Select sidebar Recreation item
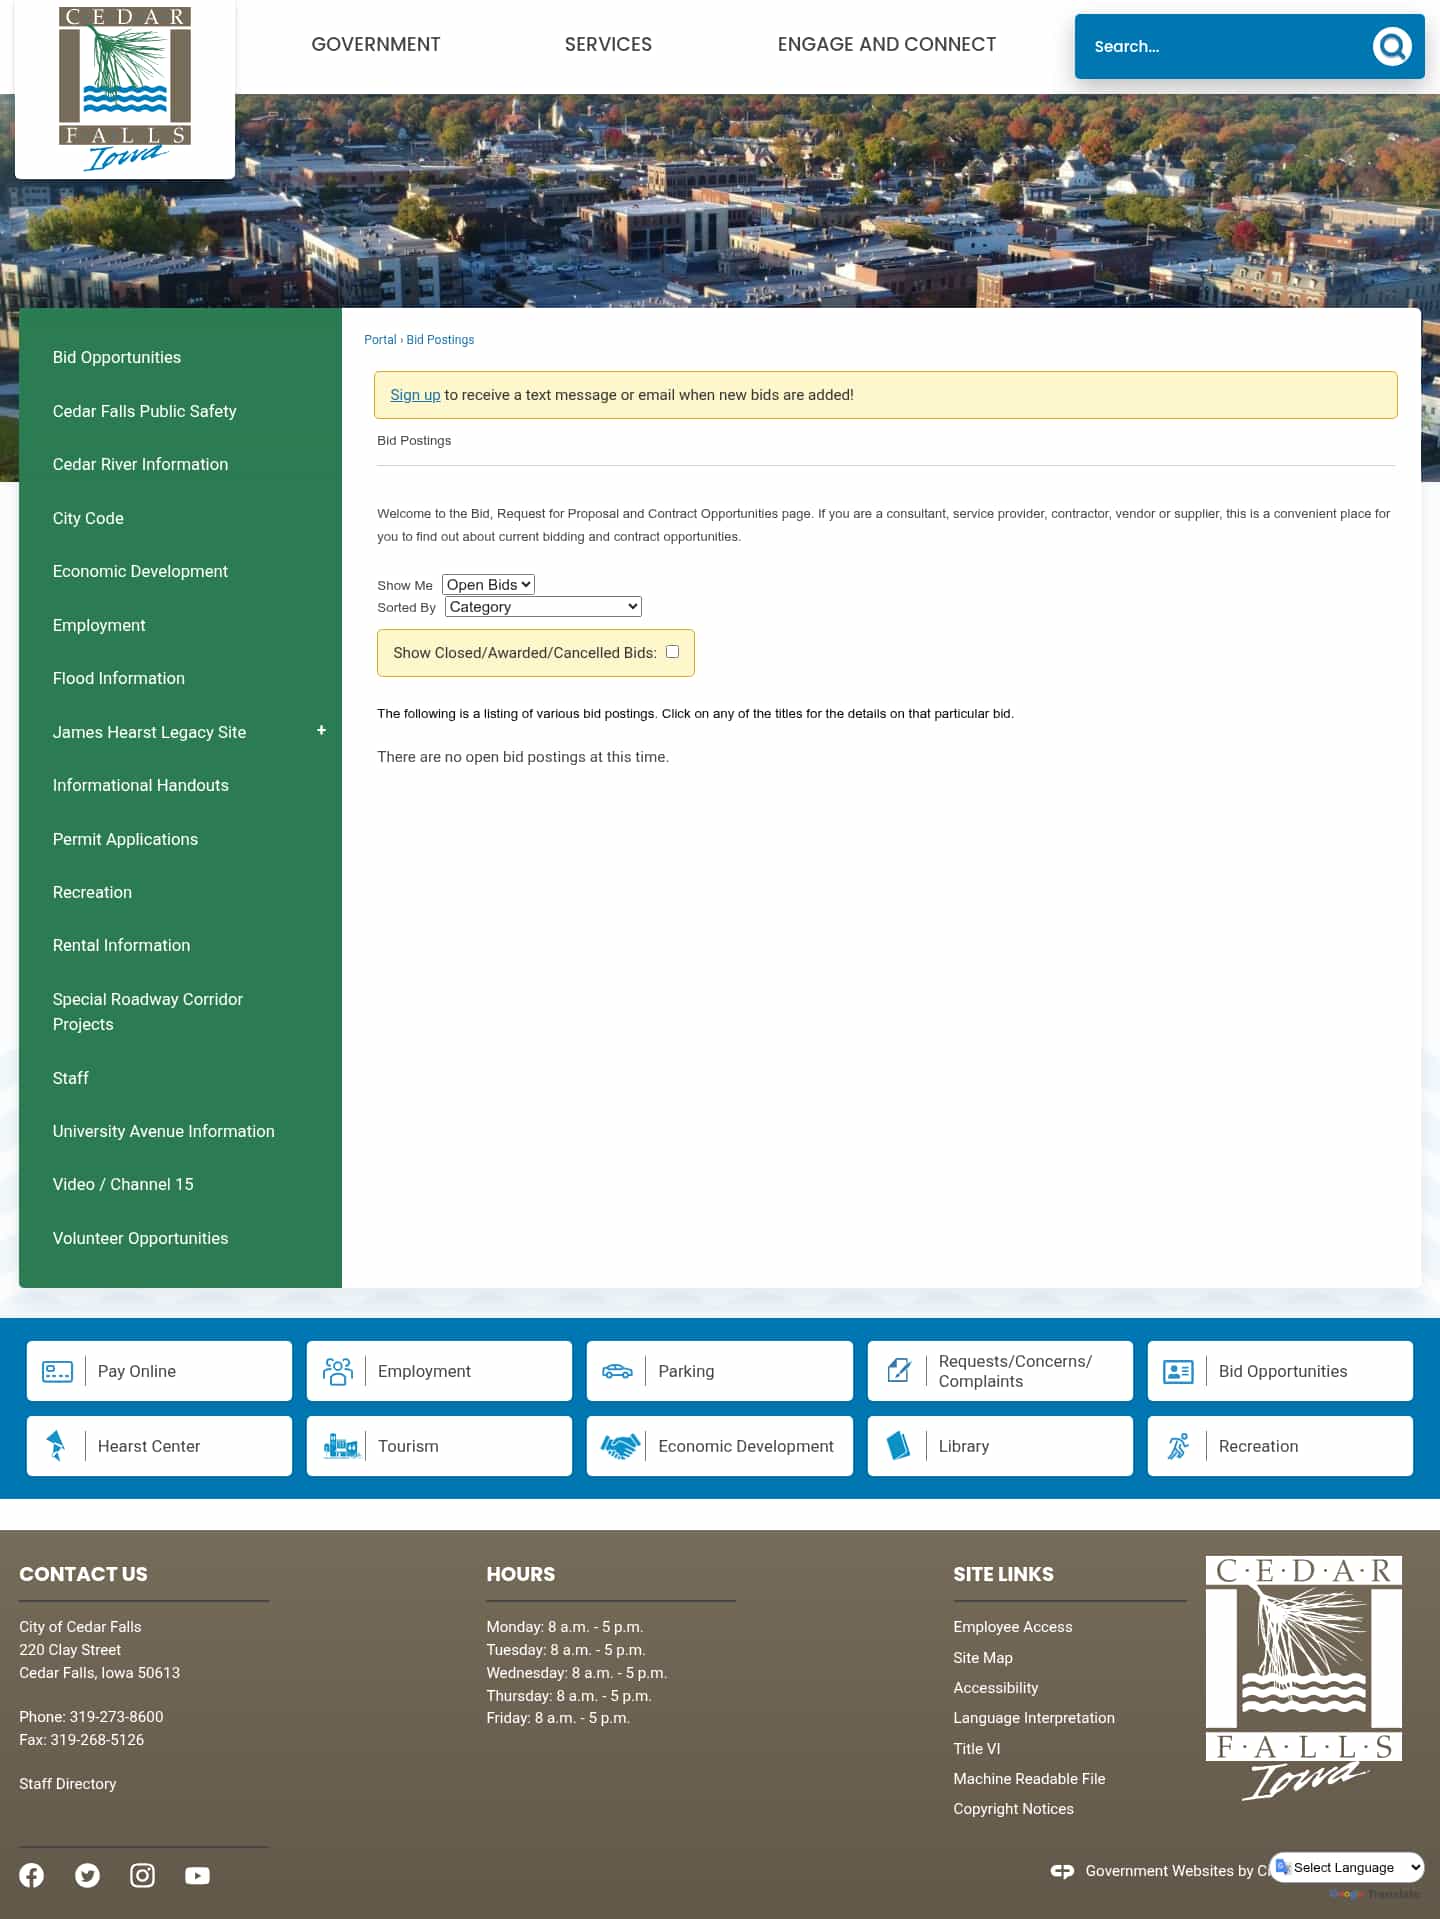Screen dimensions: 1440x1919 [x=92, y=892]
